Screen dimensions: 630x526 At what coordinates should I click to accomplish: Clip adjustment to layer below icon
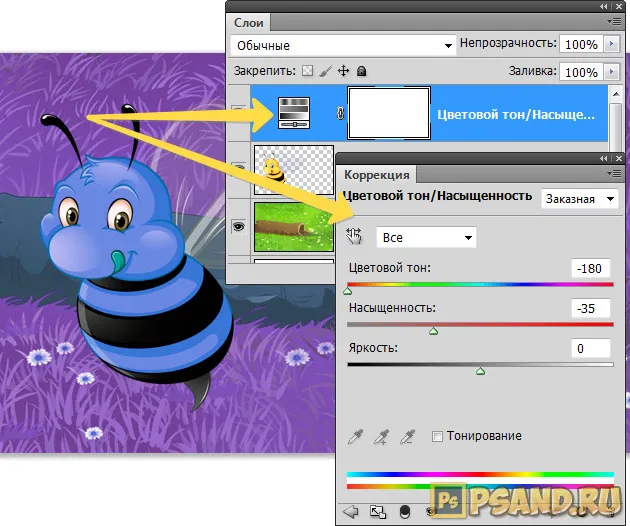coord(405,512)
